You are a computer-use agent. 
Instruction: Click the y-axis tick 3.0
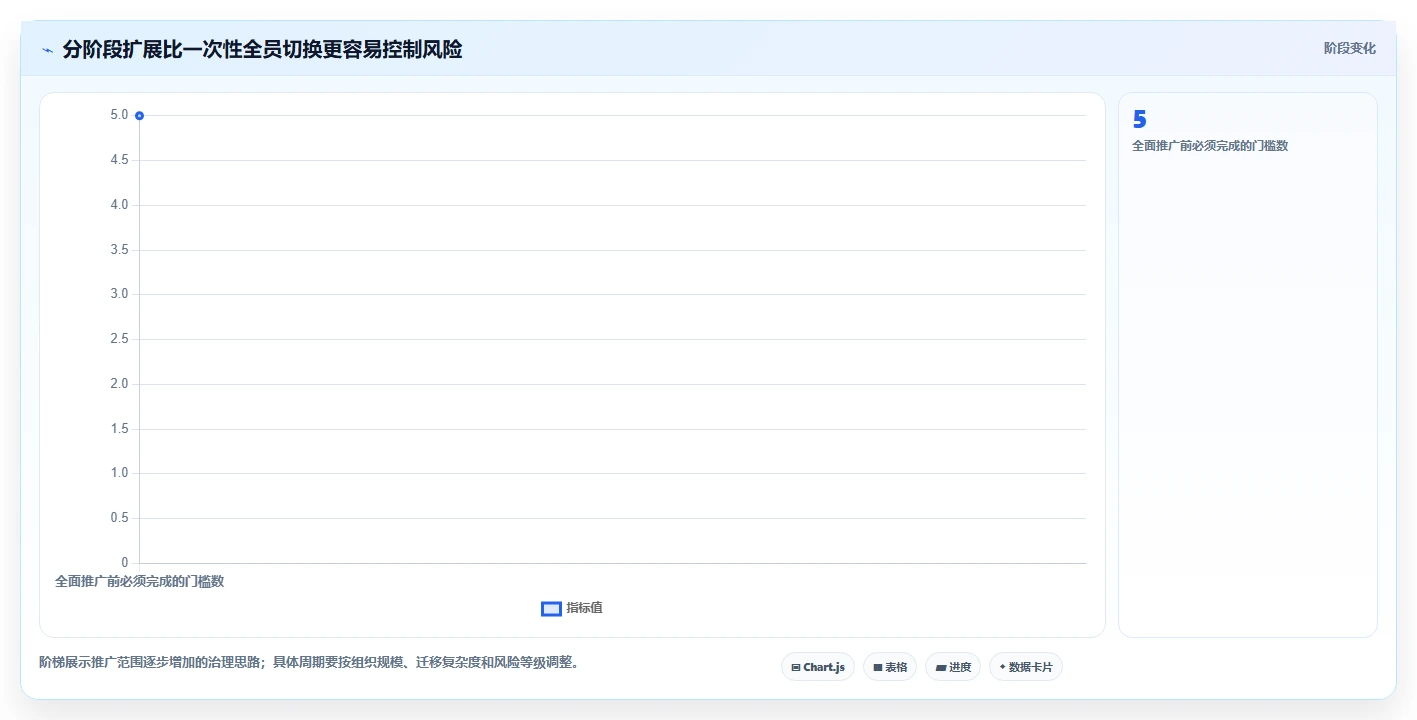click(x=119, y=294)
